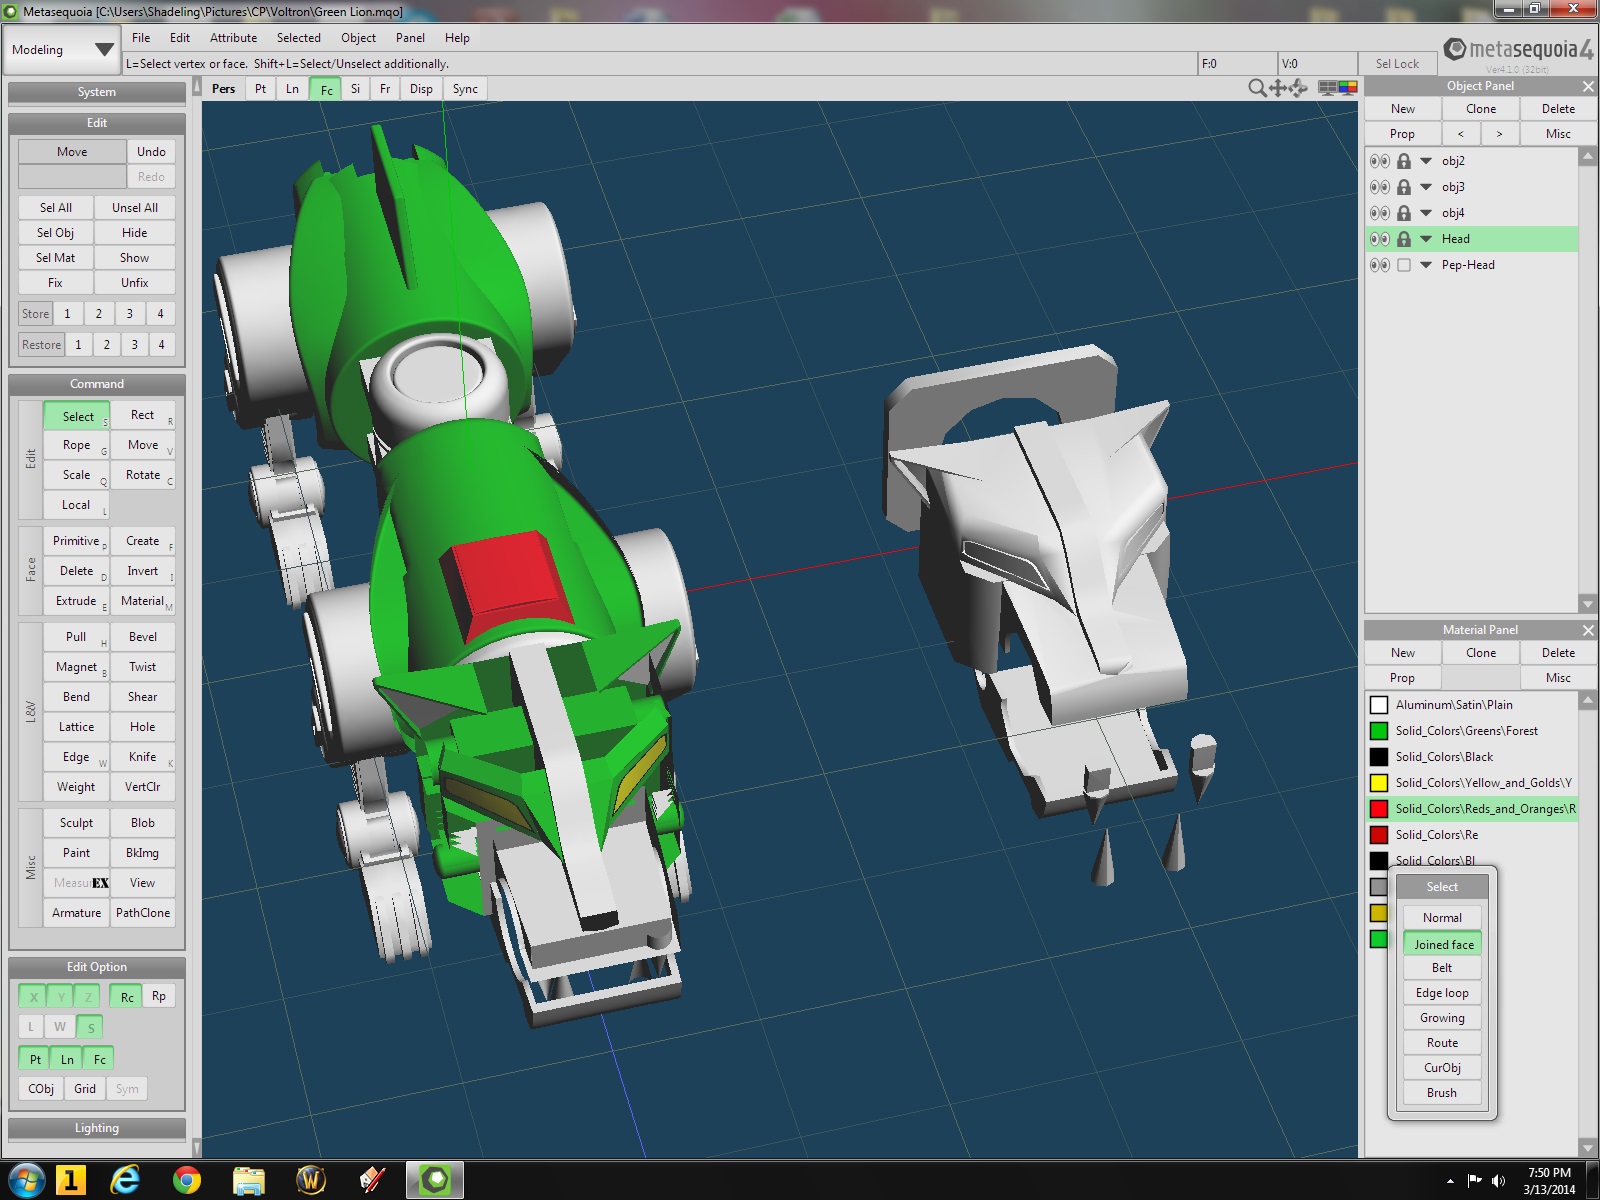Choose Brush in the Select popup
Viewport: 1600px width, 1200px height.
[x=1442, y=1093]
